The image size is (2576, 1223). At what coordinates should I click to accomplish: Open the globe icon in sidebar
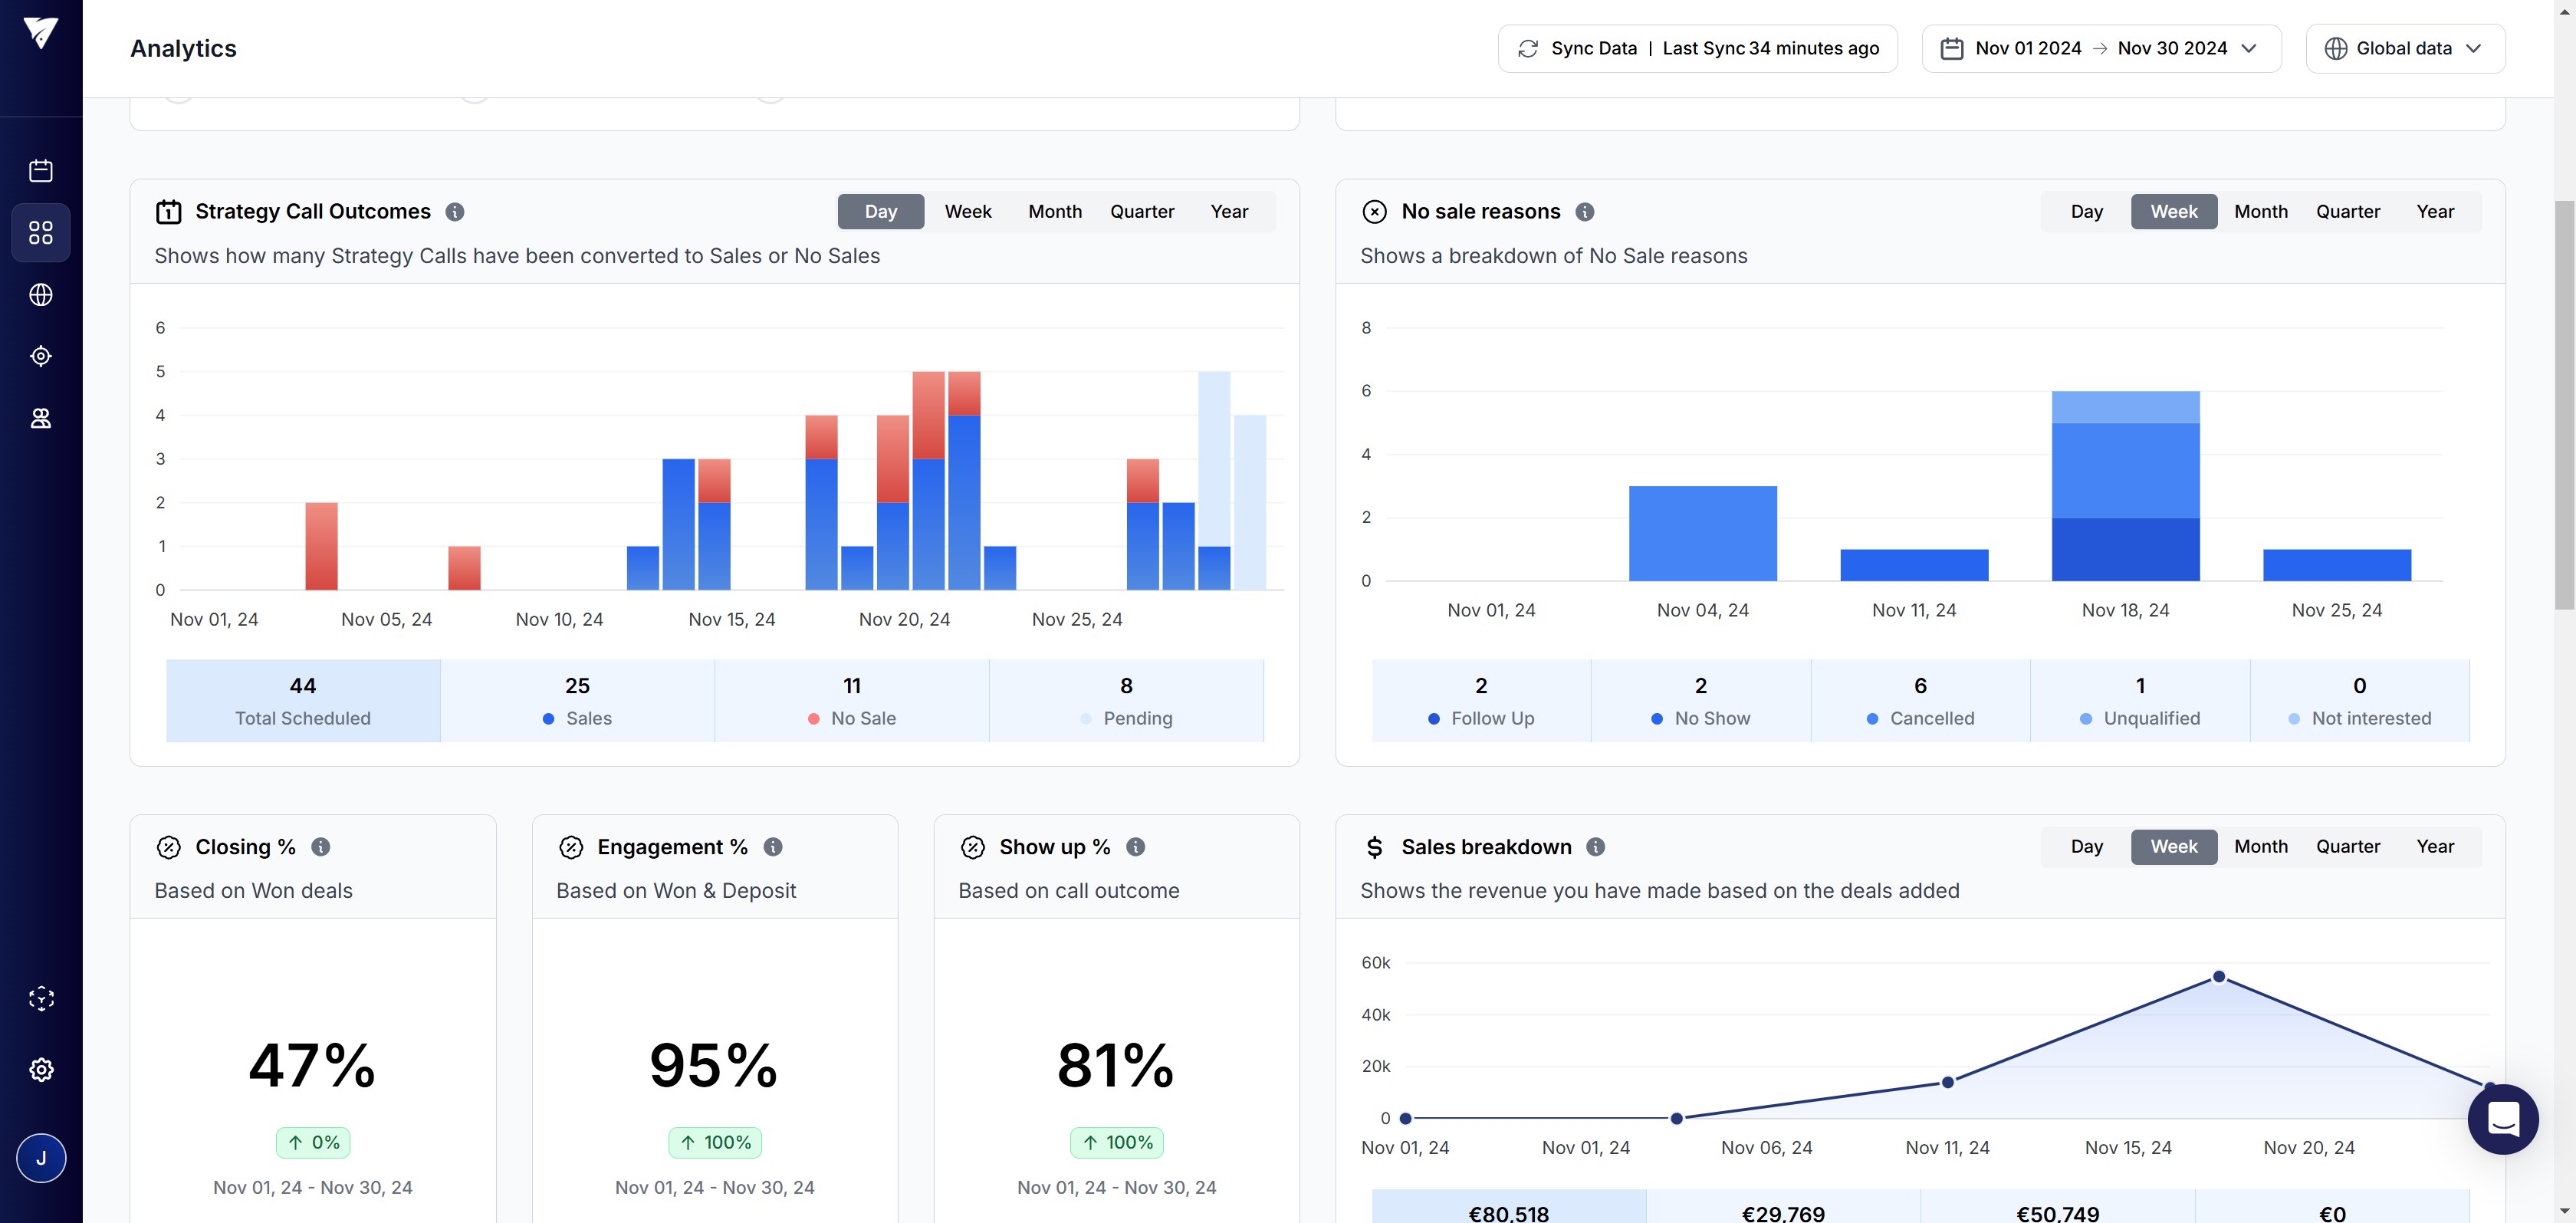(41, 295)
